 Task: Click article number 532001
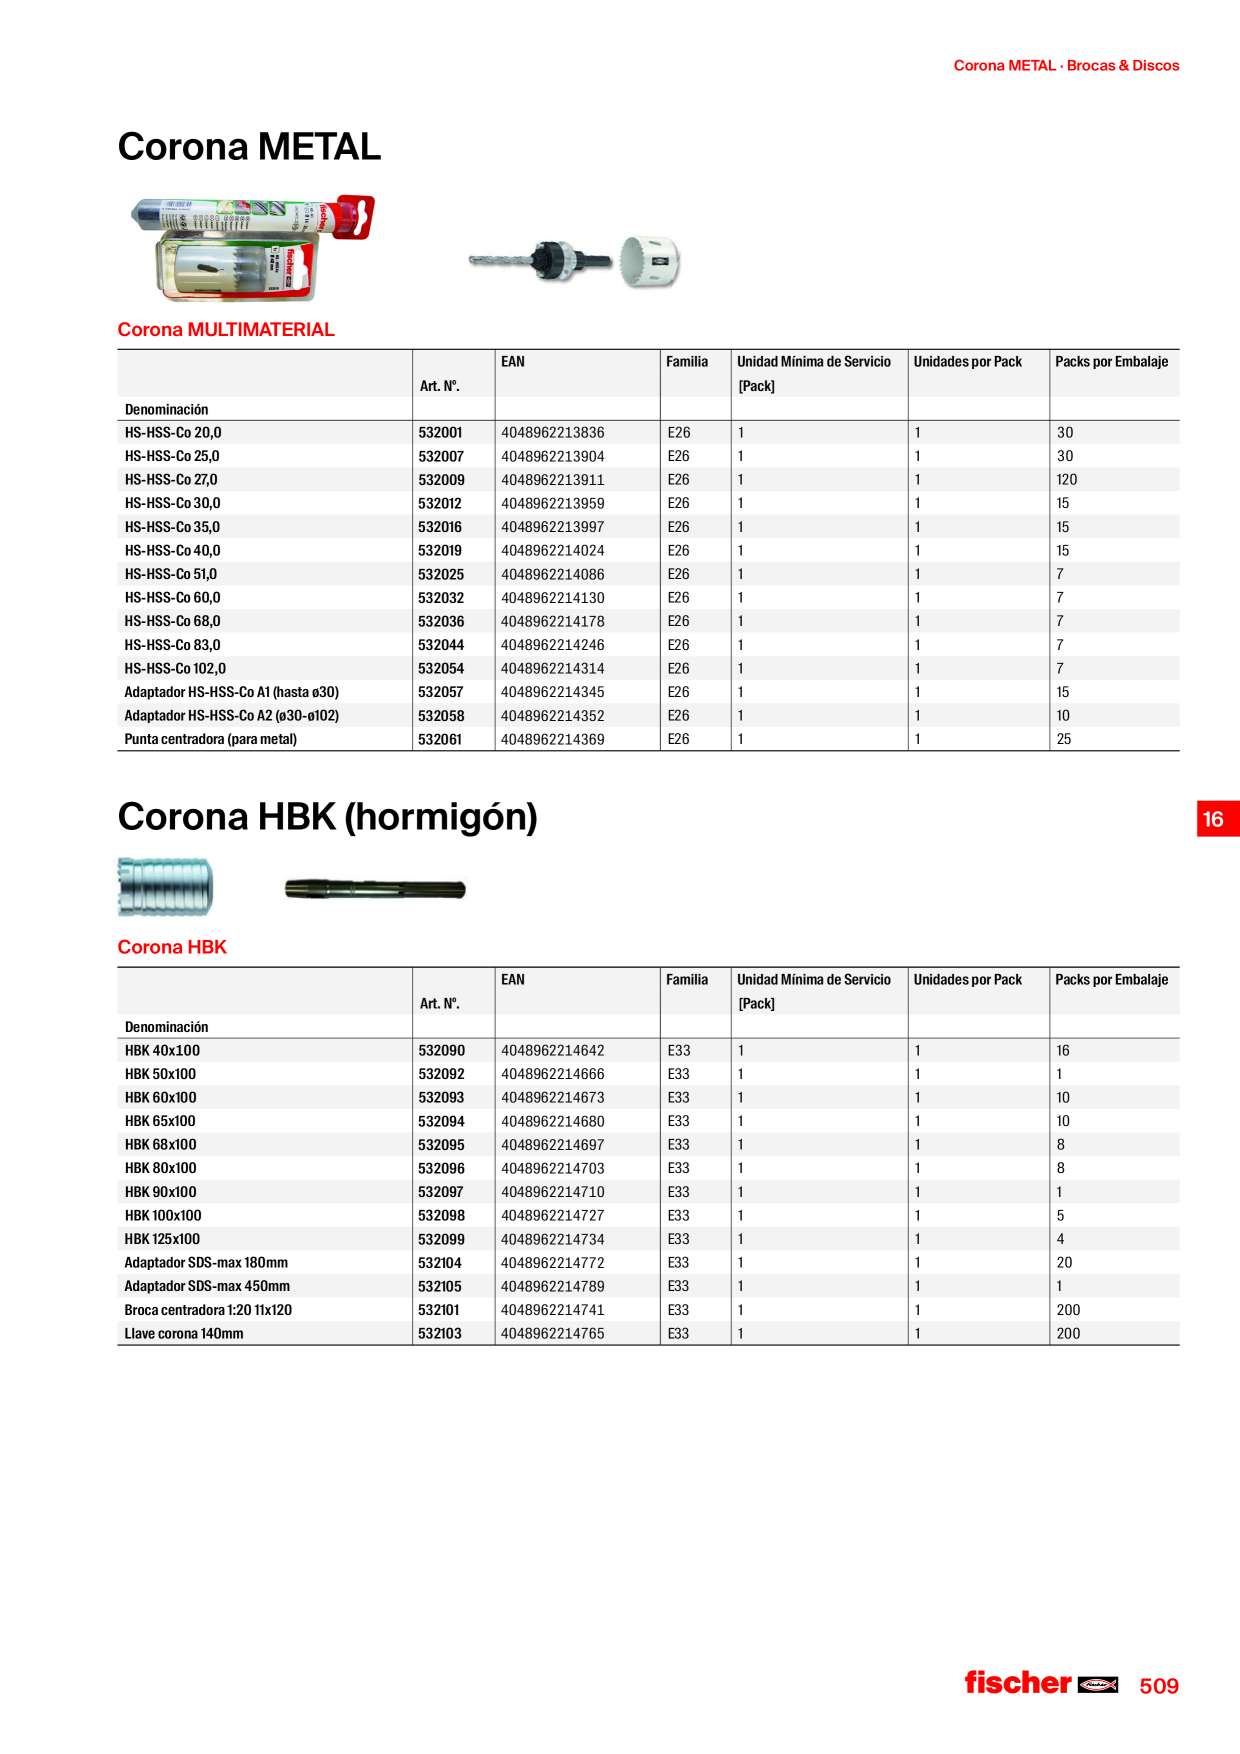point(441,433)
